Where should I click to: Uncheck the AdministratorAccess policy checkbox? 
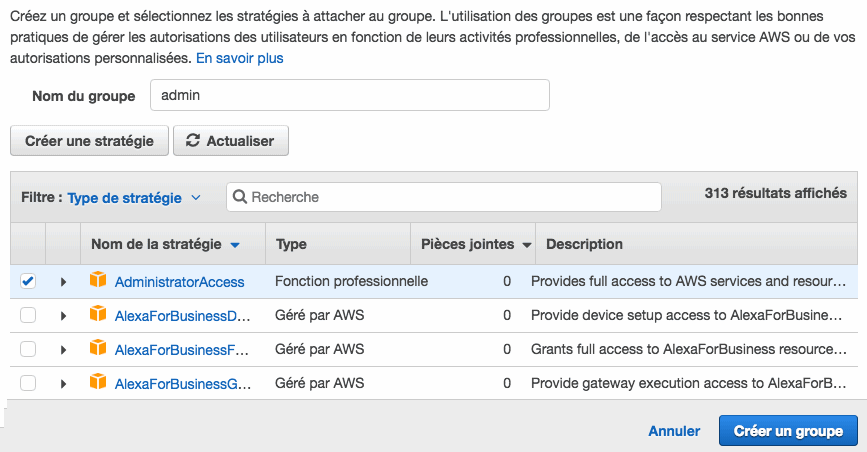(28, 282)
